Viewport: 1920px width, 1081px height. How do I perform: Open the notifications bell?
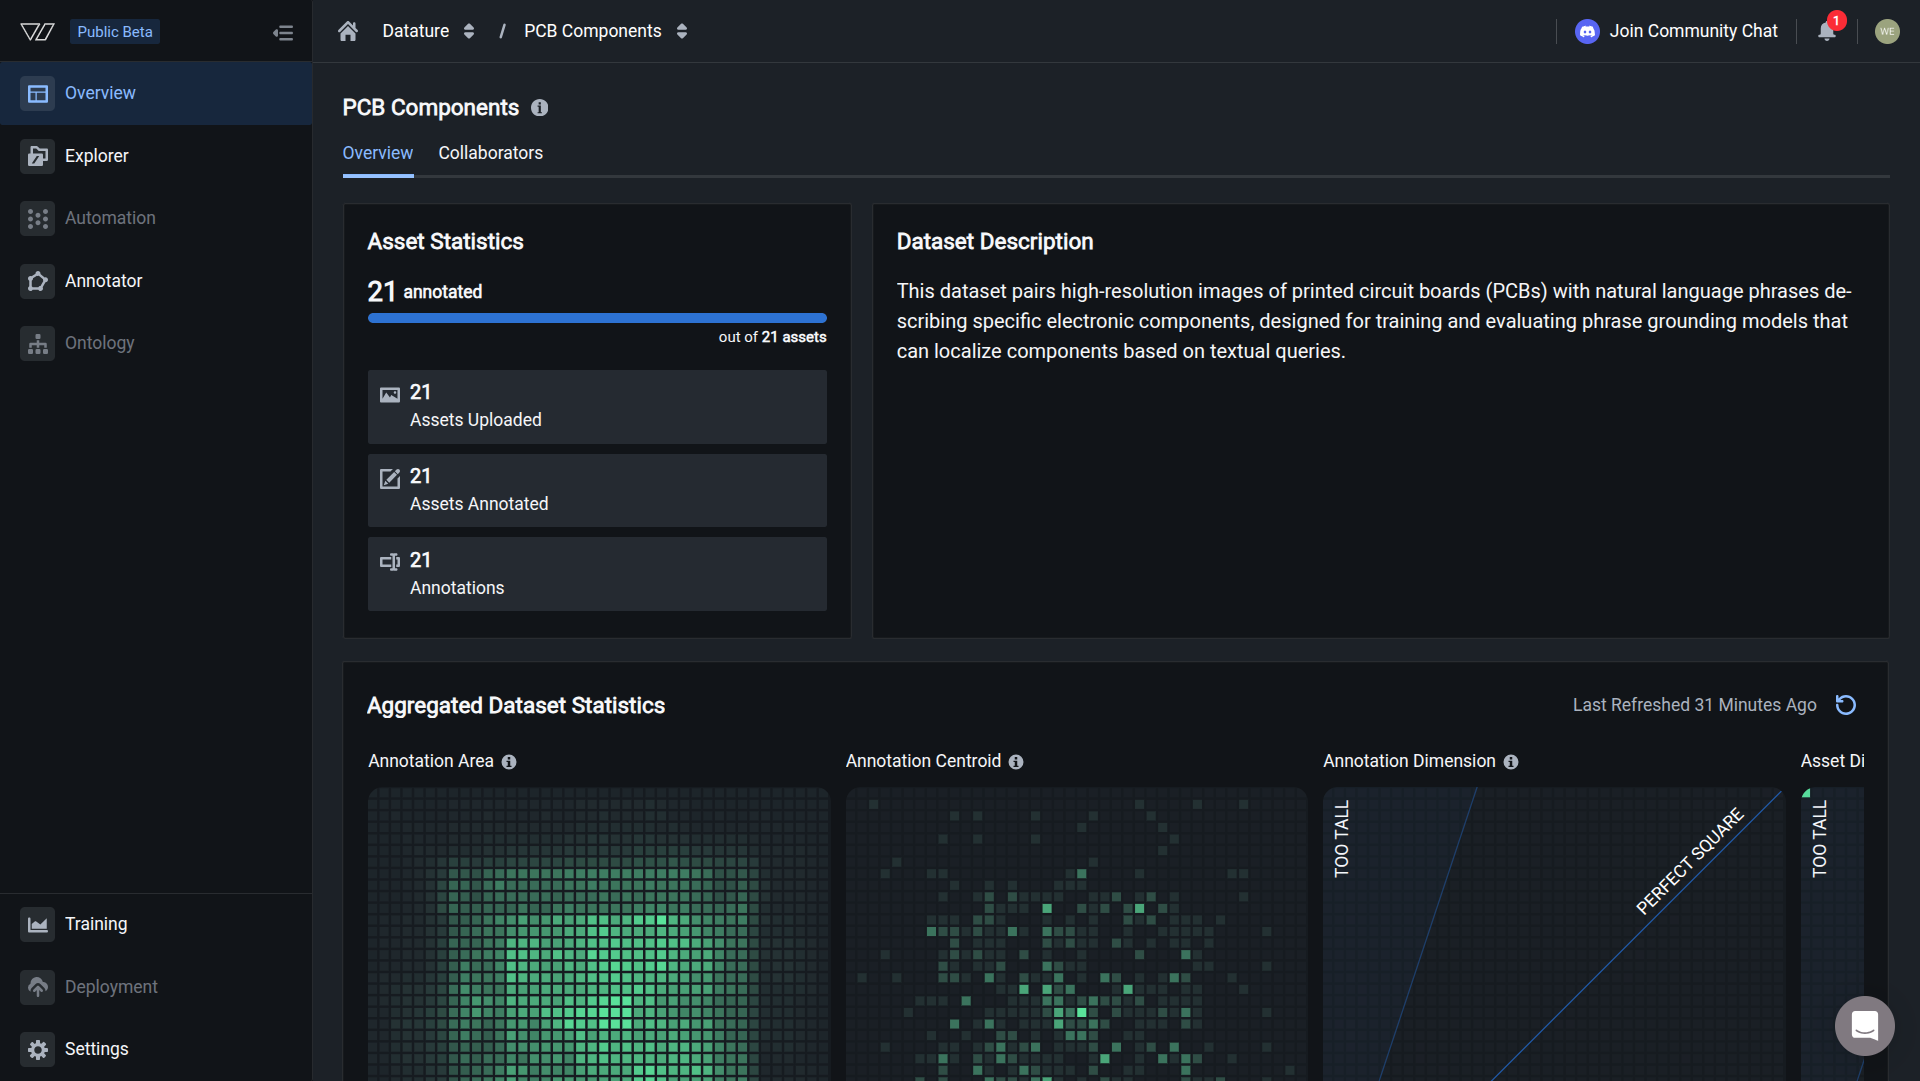click(x=1826, y=31)
